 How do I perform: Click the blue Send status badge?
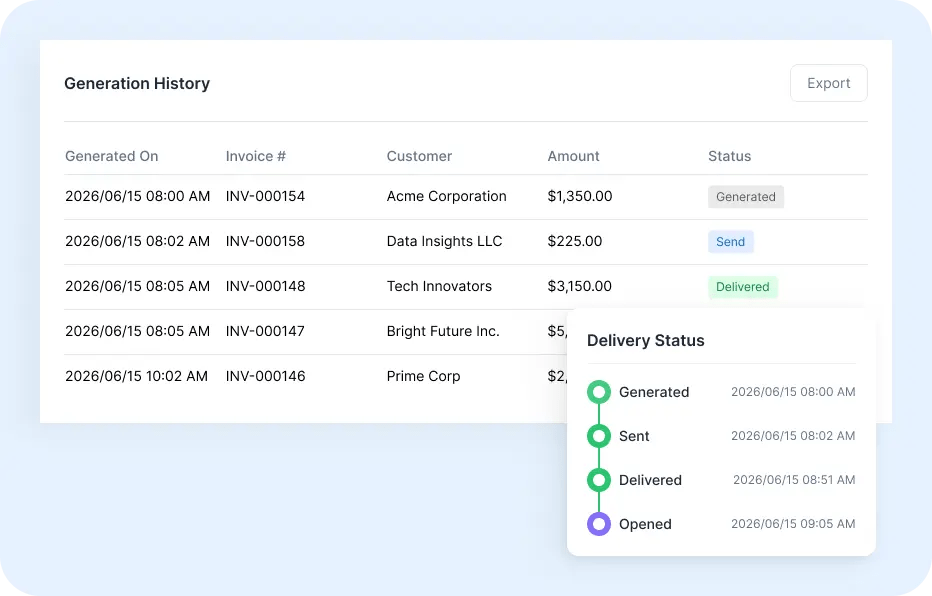coord(731,242)
